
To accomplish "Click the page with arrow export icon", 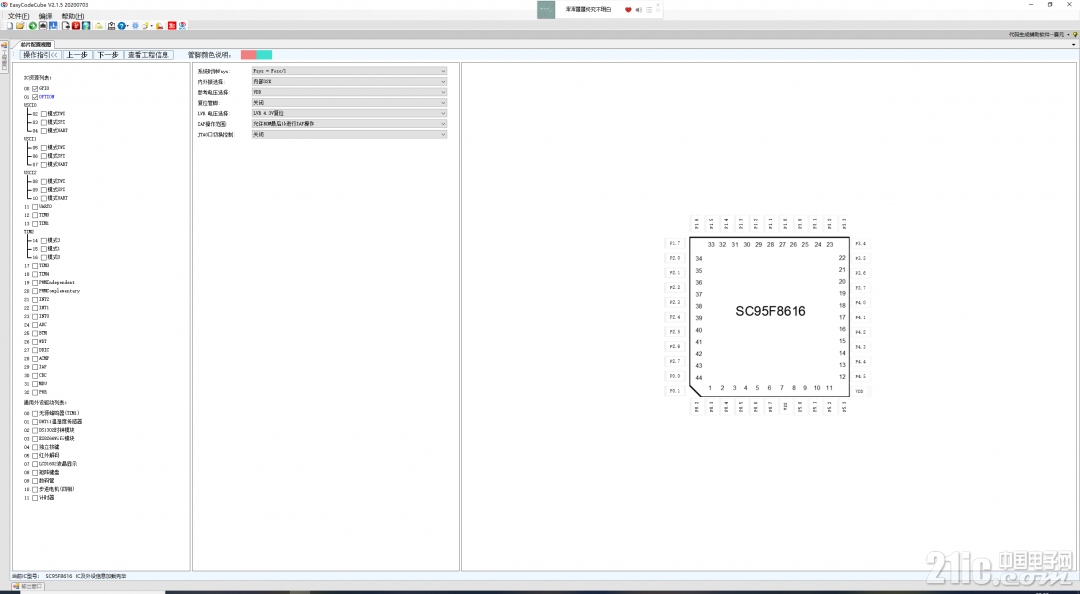I will click(66, 25).
